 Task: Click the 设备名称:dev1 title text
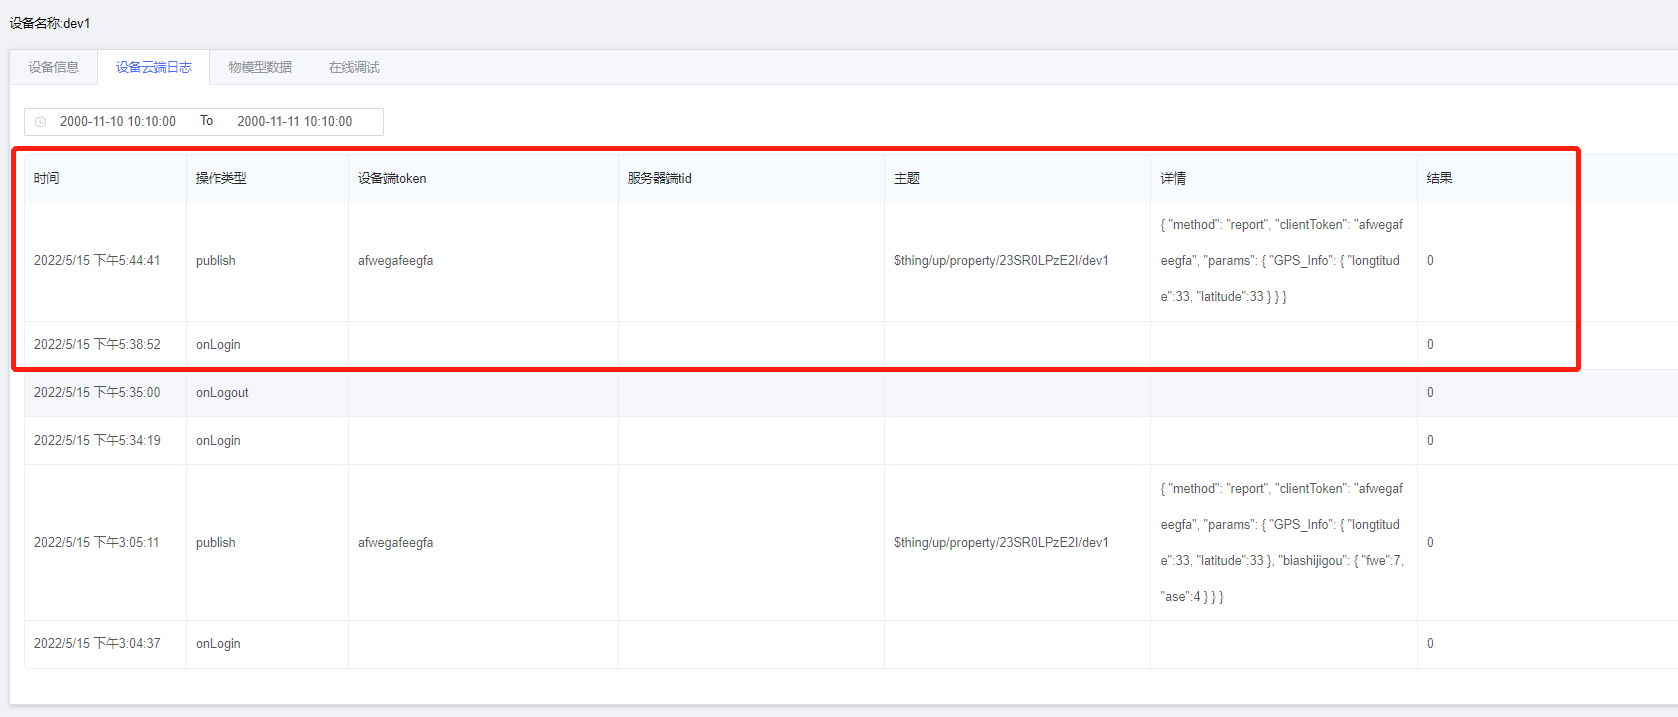tap(50, 23)
